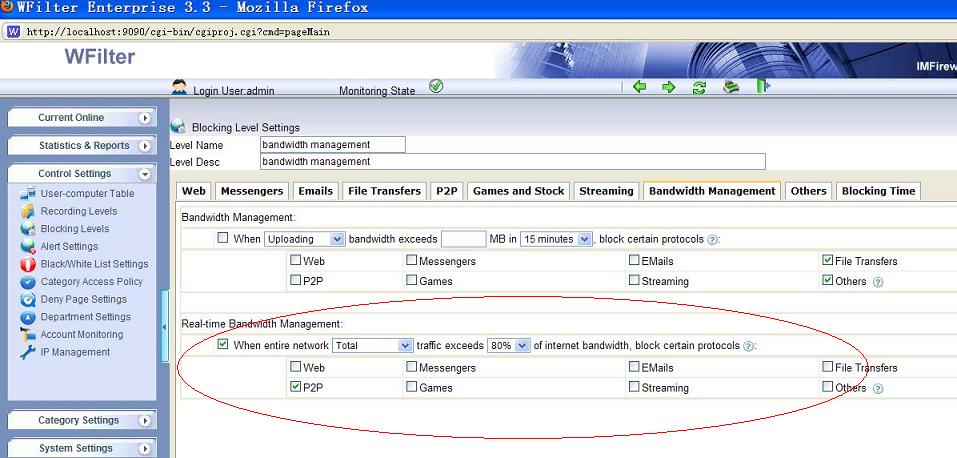Viewport: 957px width, 458px height.
Task: Check Messengers under Bandwidth Management section
Action: 412,260
